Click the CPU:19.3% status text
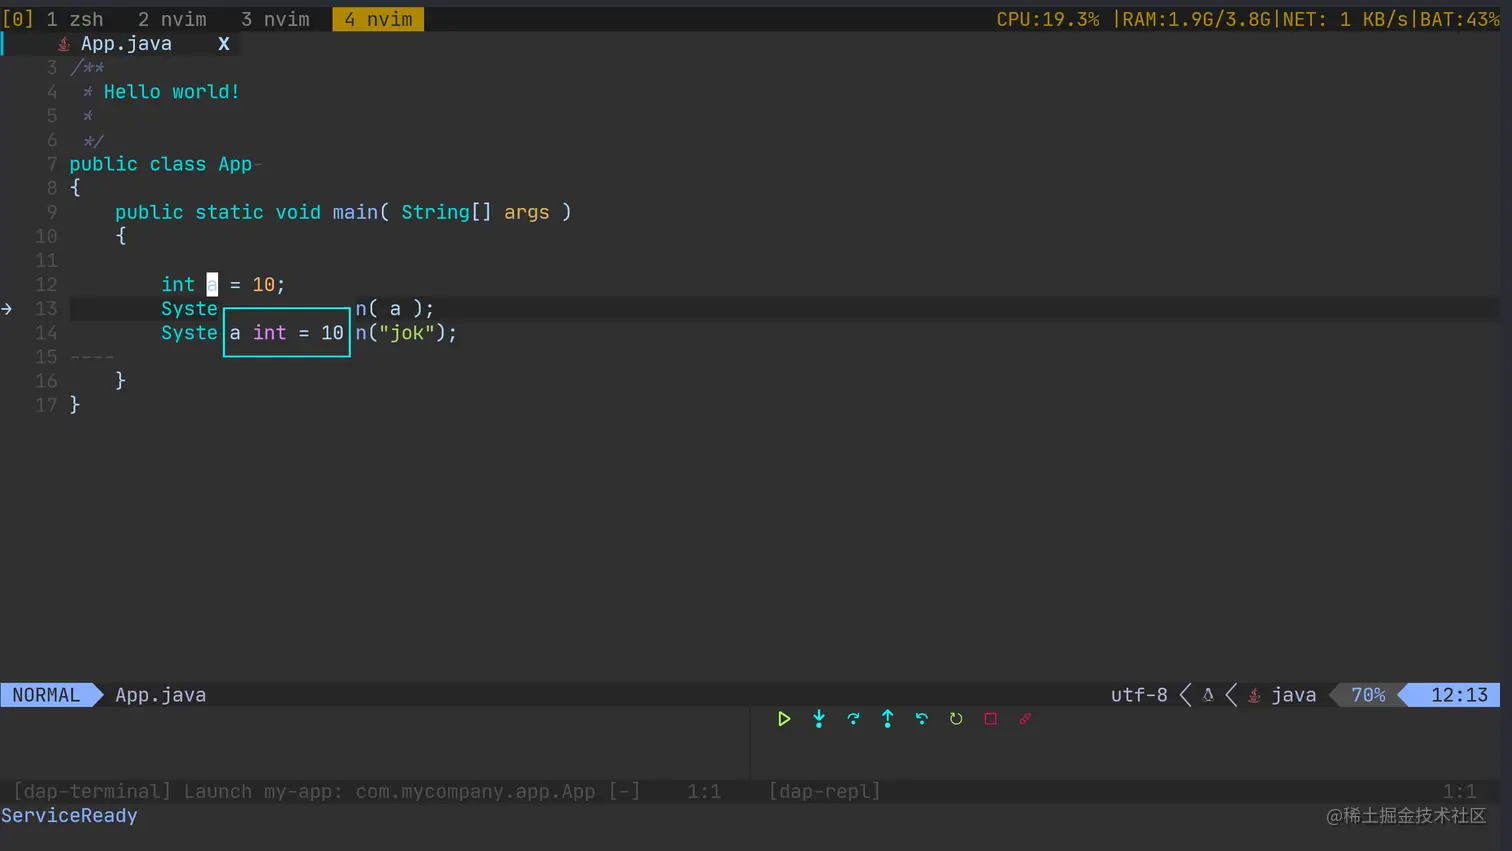Screen dimensions: 1512x851 pyautogui.click(x=1047, y=19)
